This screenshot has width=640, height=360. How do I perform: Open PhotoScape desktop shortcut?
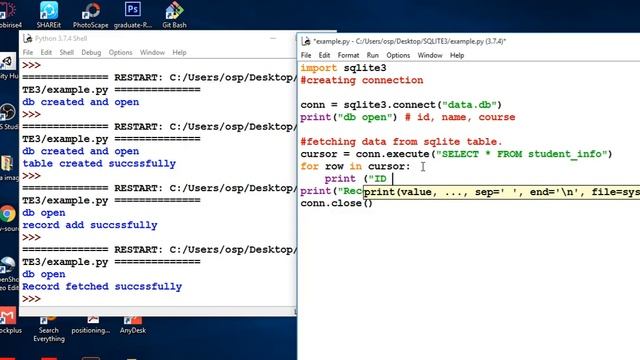click(91, 15)
